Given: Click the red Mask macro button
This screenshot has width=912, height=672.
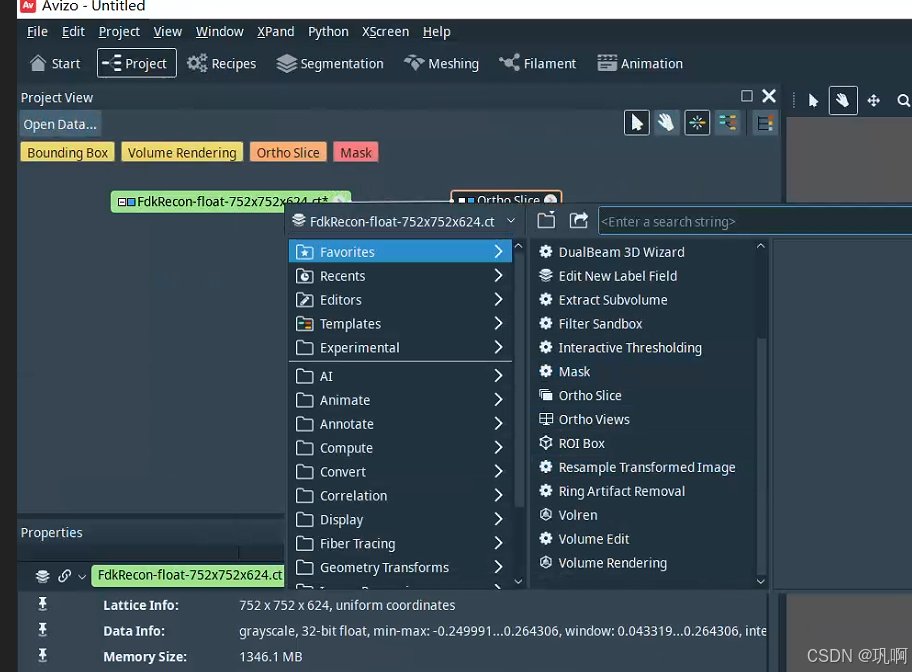Looking at the screenshot, I should pyautogui.click(x=356, y=152).
